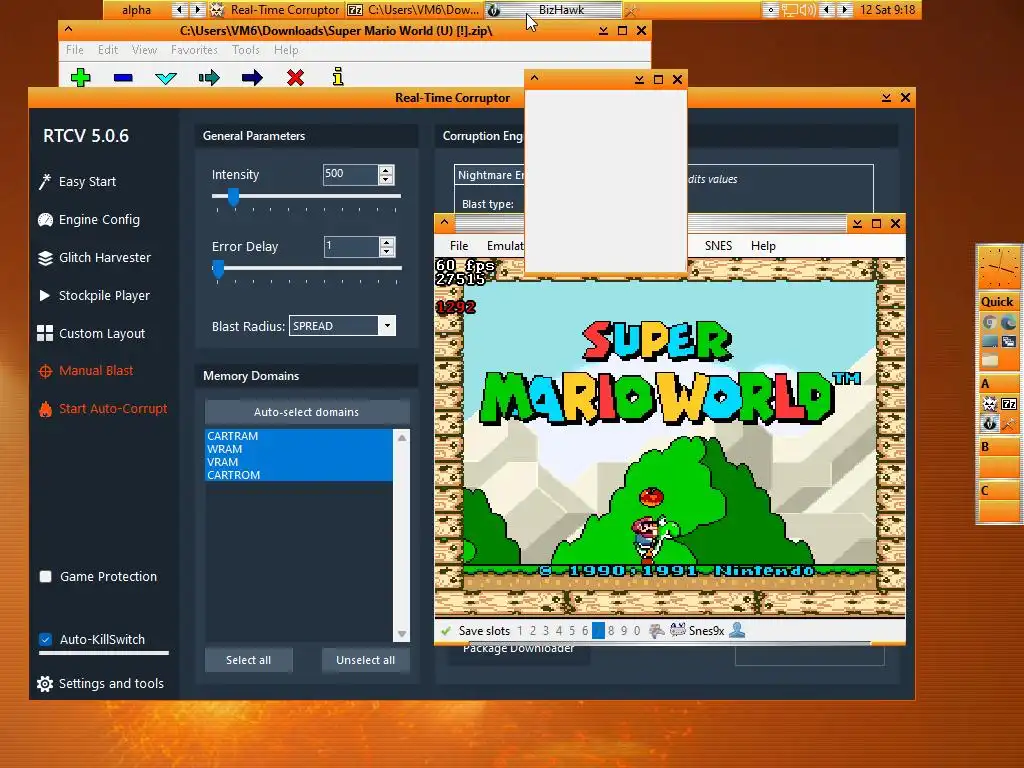Select CARTROM in Memory Domains list
This screenshot has height=768, width=1024.
(x=298, y=475)
